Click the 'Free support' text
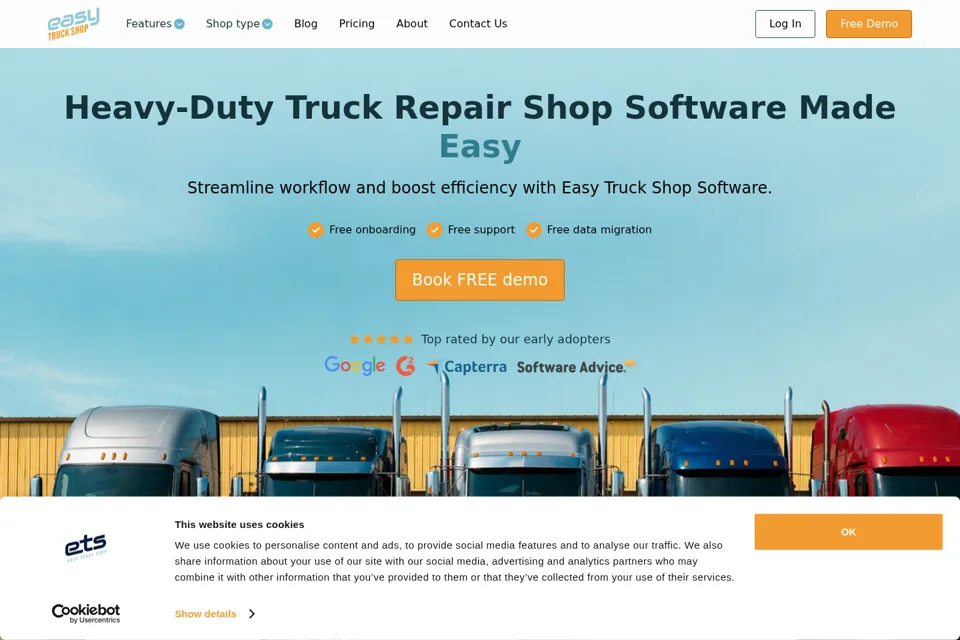Image resolution: width=960 pixels, height=640 pixels. (x=481, y=230)
